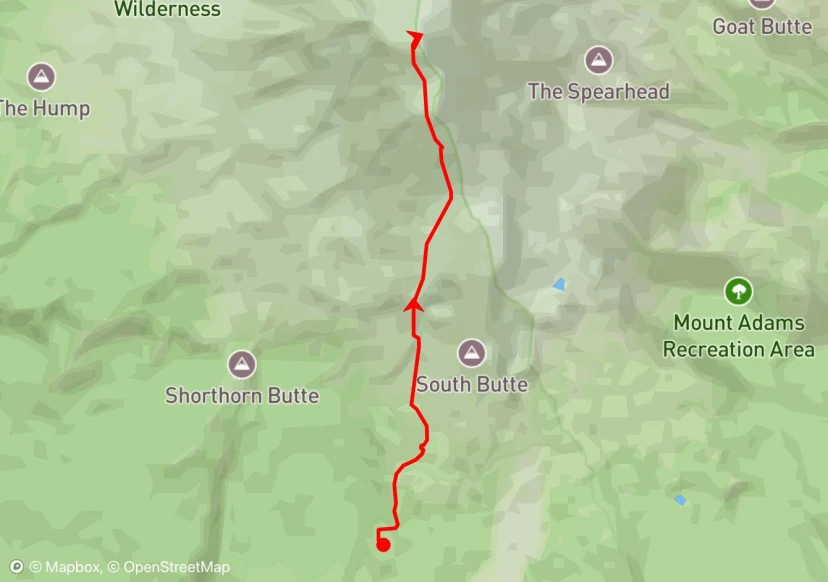
Task: Click the Shorthorn Butte text label
Action: click(242, 396)
